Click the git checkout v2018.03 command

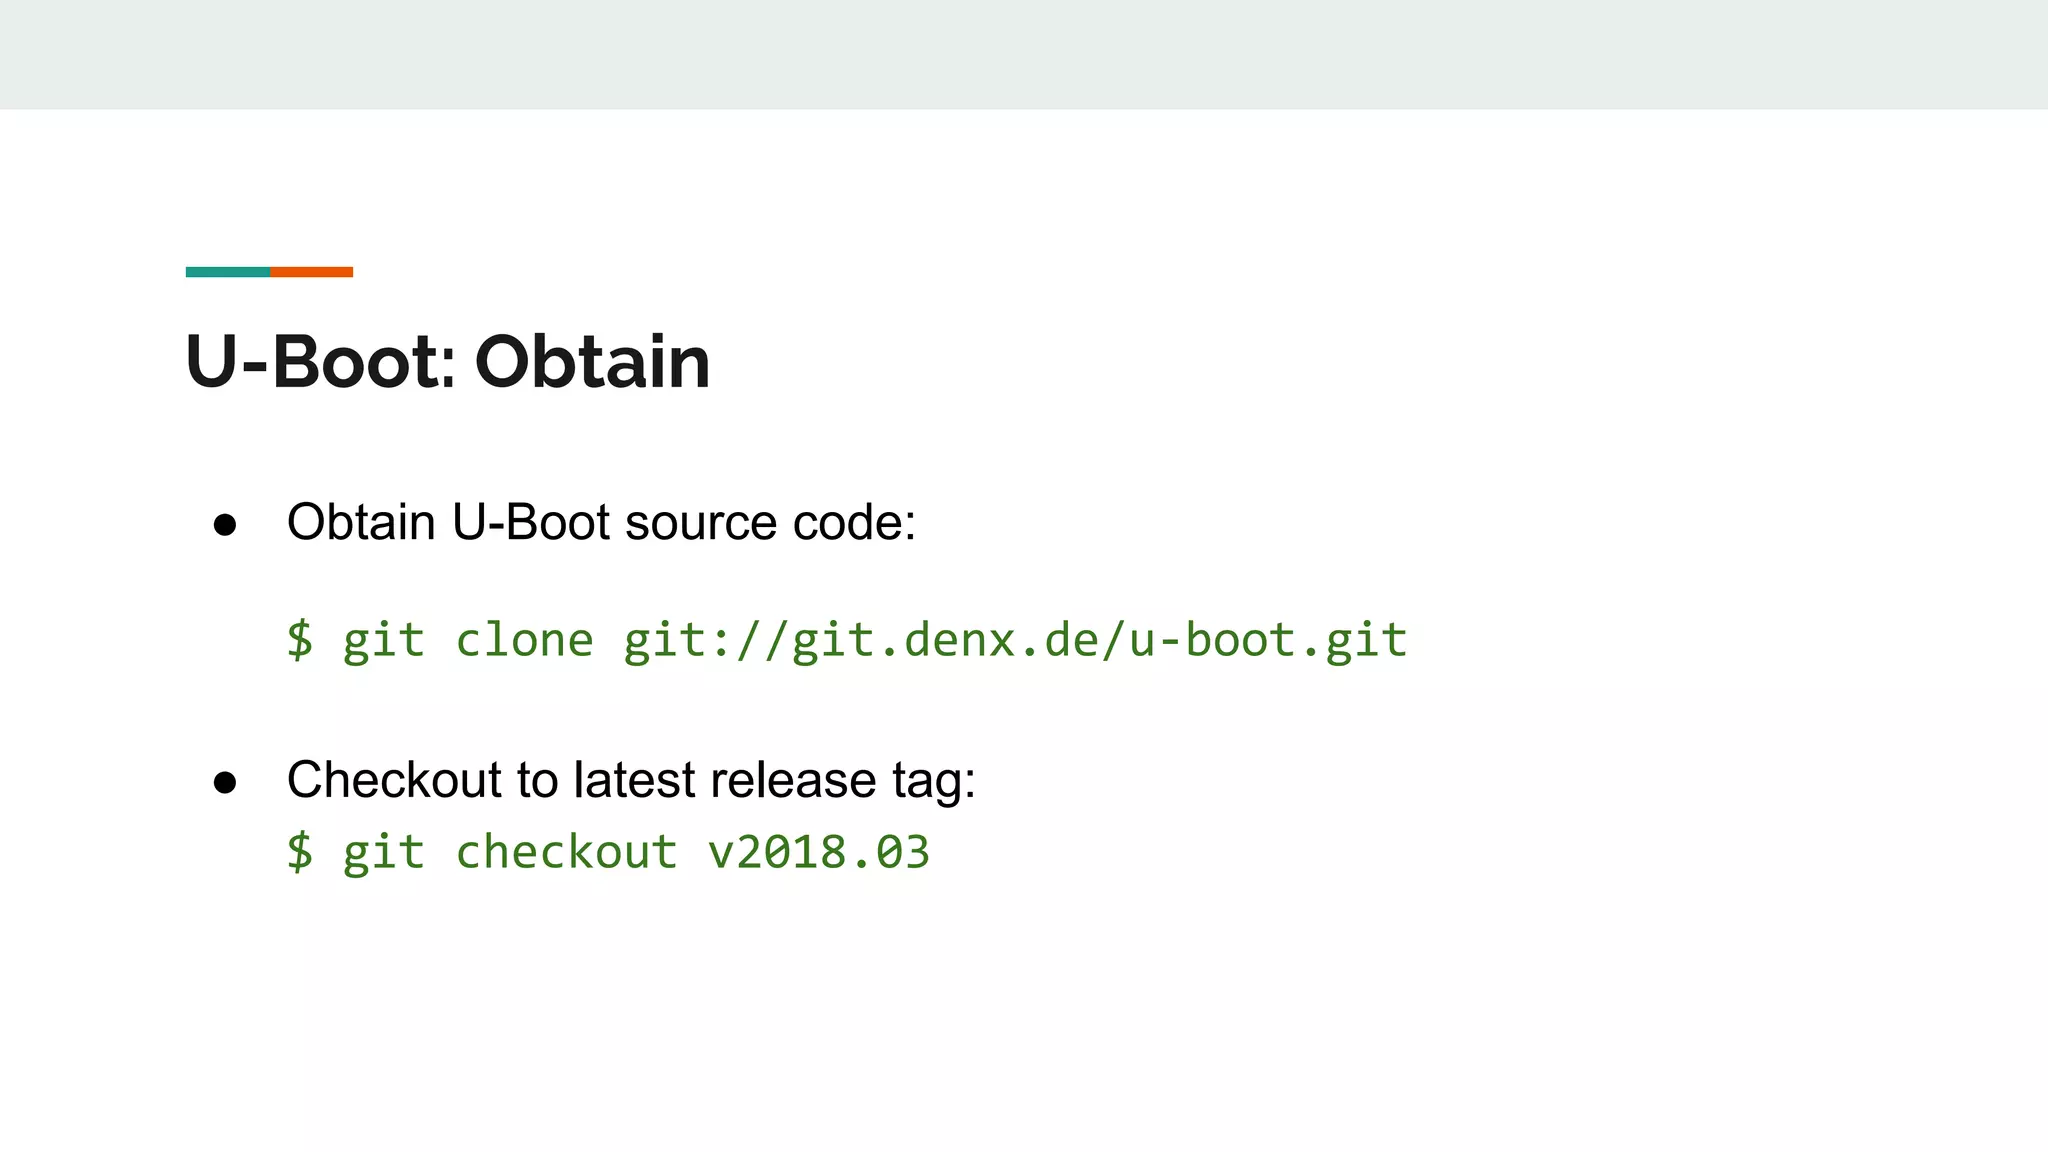click(x=608, y=852)
